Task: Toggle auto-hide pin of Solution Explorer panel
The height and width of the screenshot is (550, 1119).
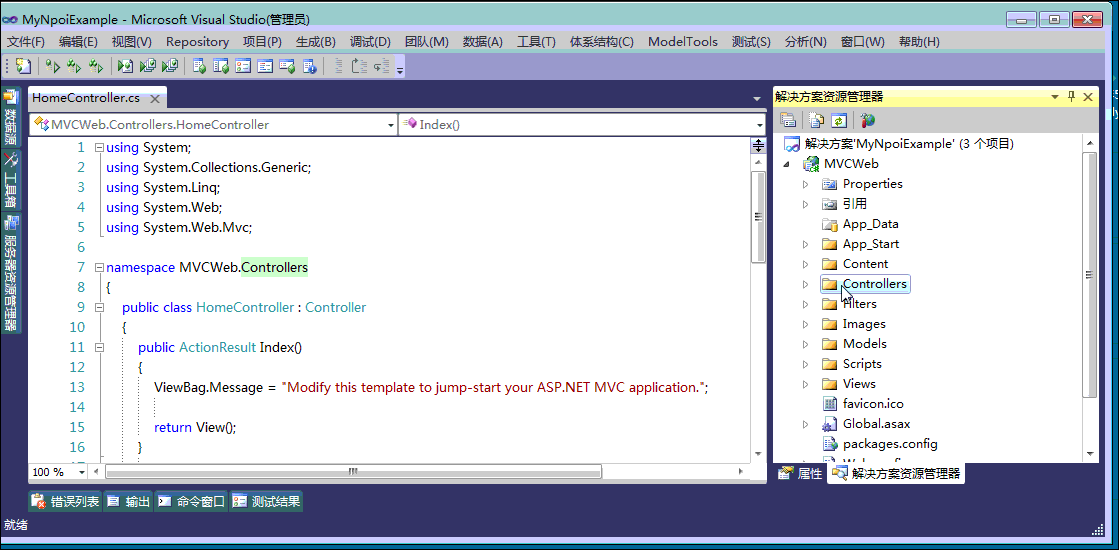Action: [x=1071, y=97]
